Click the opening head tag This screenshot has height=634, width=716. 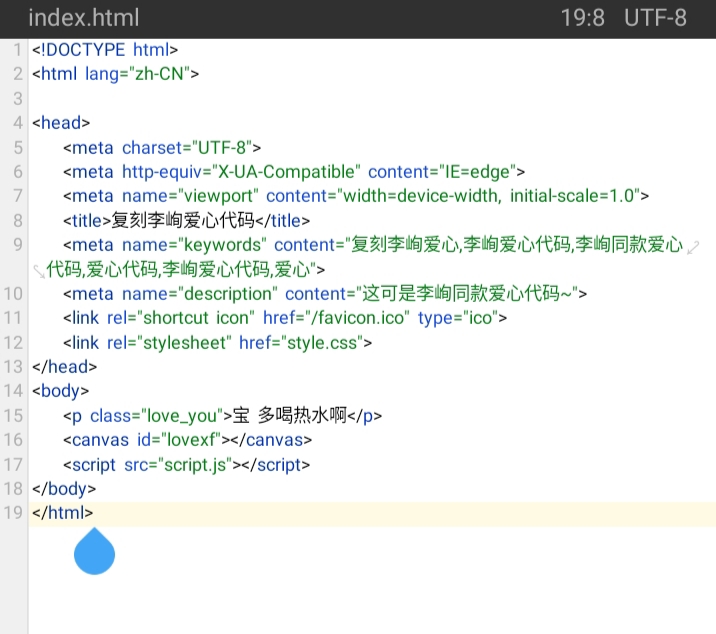61,123
